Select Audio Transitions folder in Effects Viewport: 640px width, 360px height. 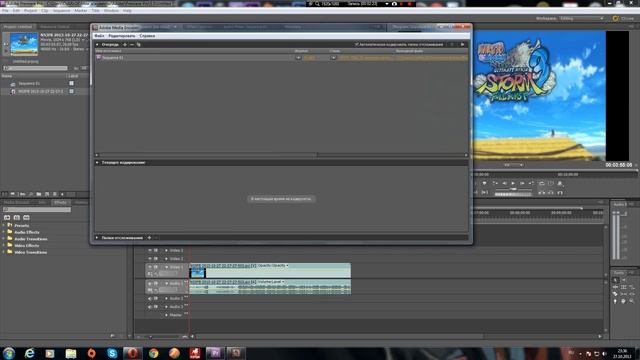click(31, 239)
